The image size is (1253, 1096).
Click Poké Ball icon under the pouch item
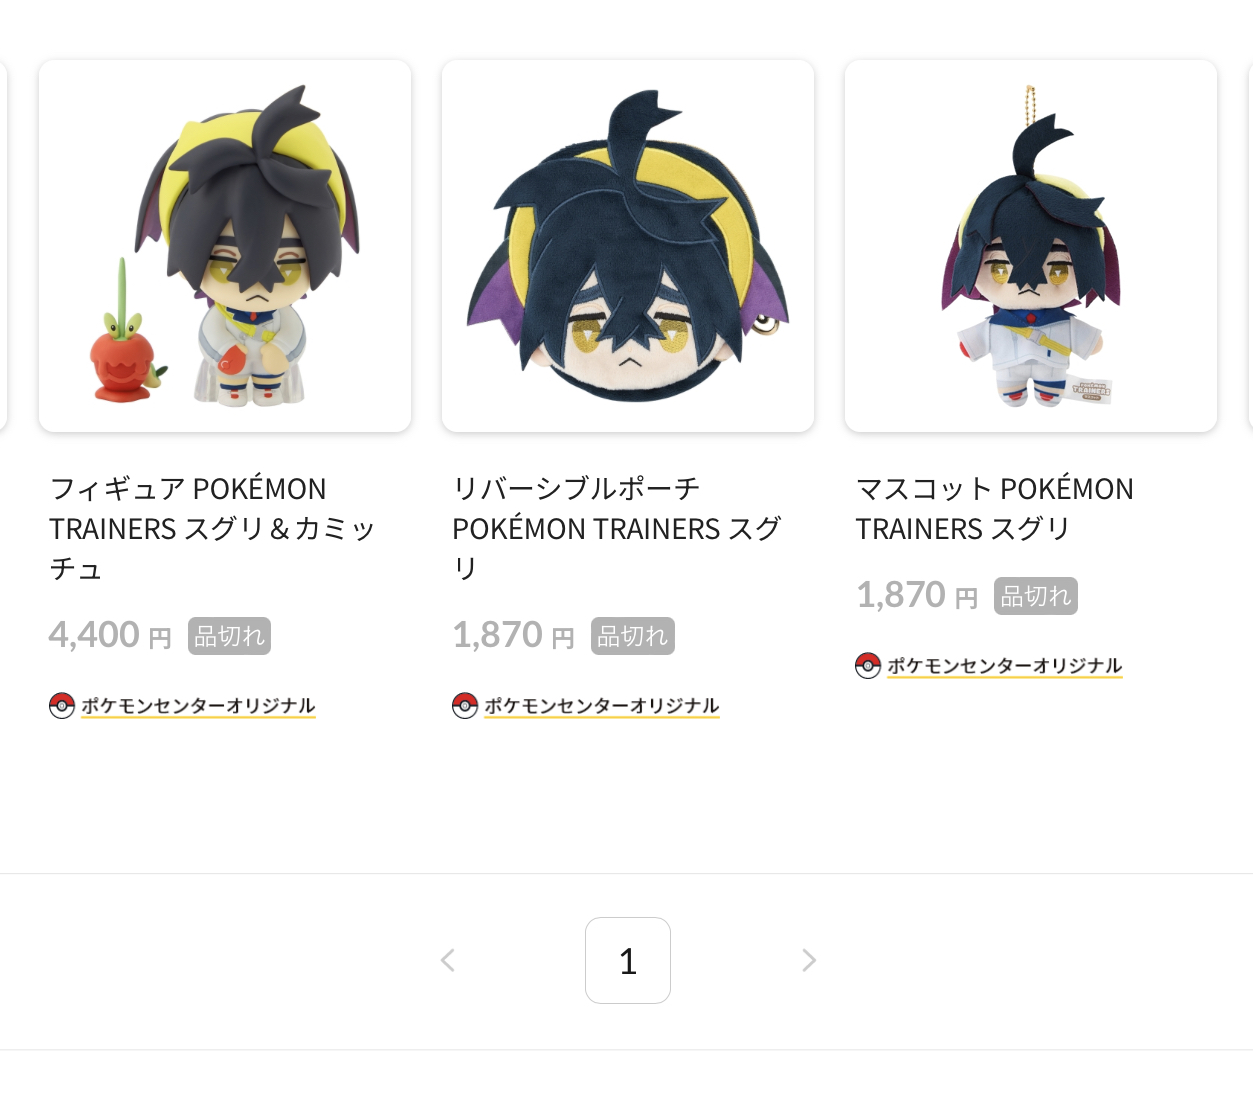pyautogui.click(x=465, y=706)
